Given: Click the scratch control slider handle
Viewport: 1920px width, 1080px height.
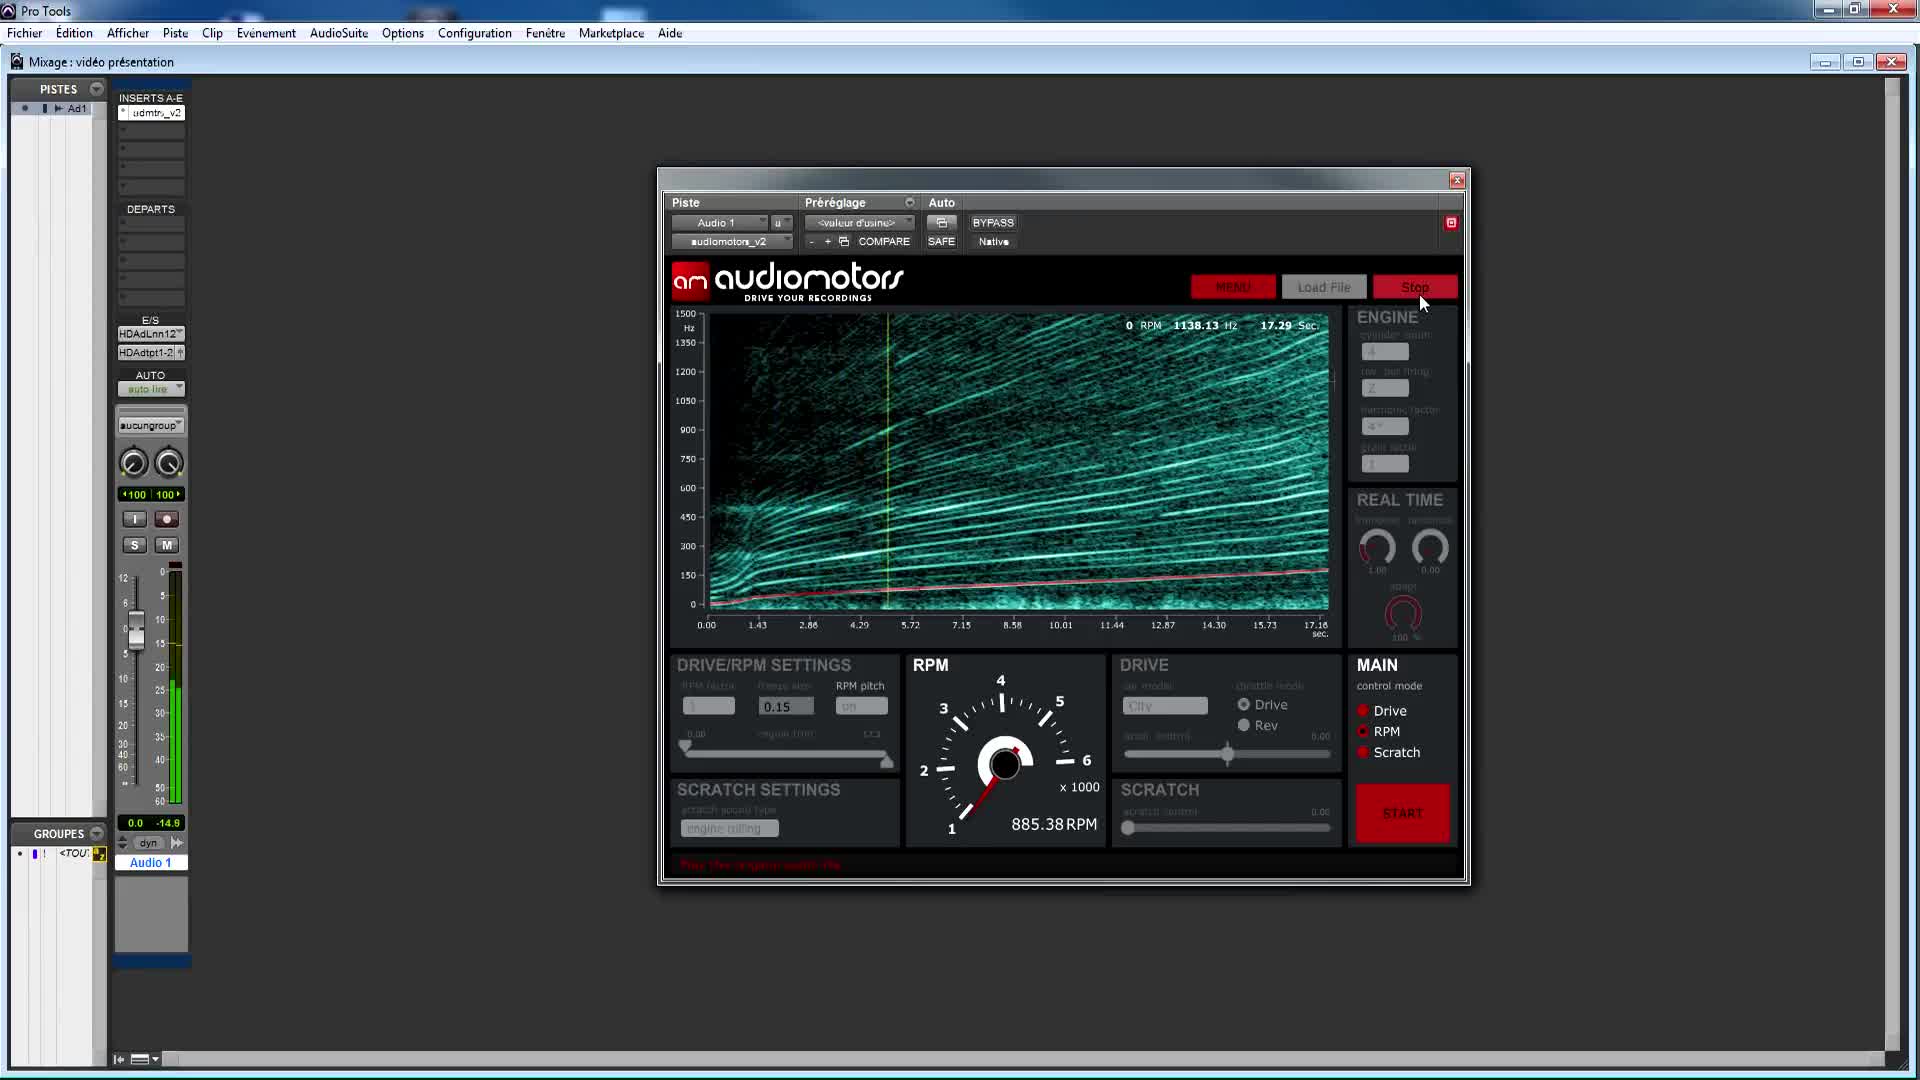Looking at the screenshot, I should (x=1128, y=828).
